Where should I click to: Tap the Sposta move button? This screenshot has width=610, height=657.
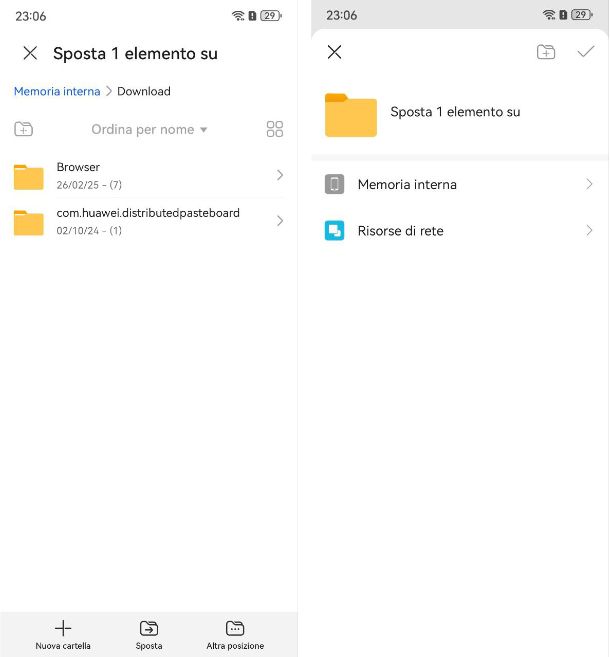(x=149, y=635)
